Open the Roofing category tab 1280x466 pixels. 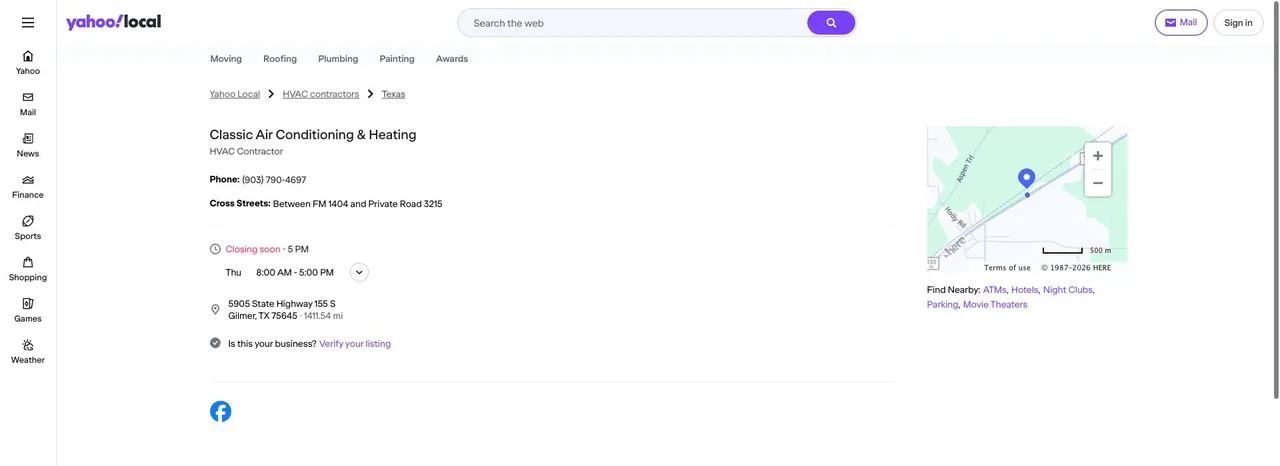coord(280,59)
